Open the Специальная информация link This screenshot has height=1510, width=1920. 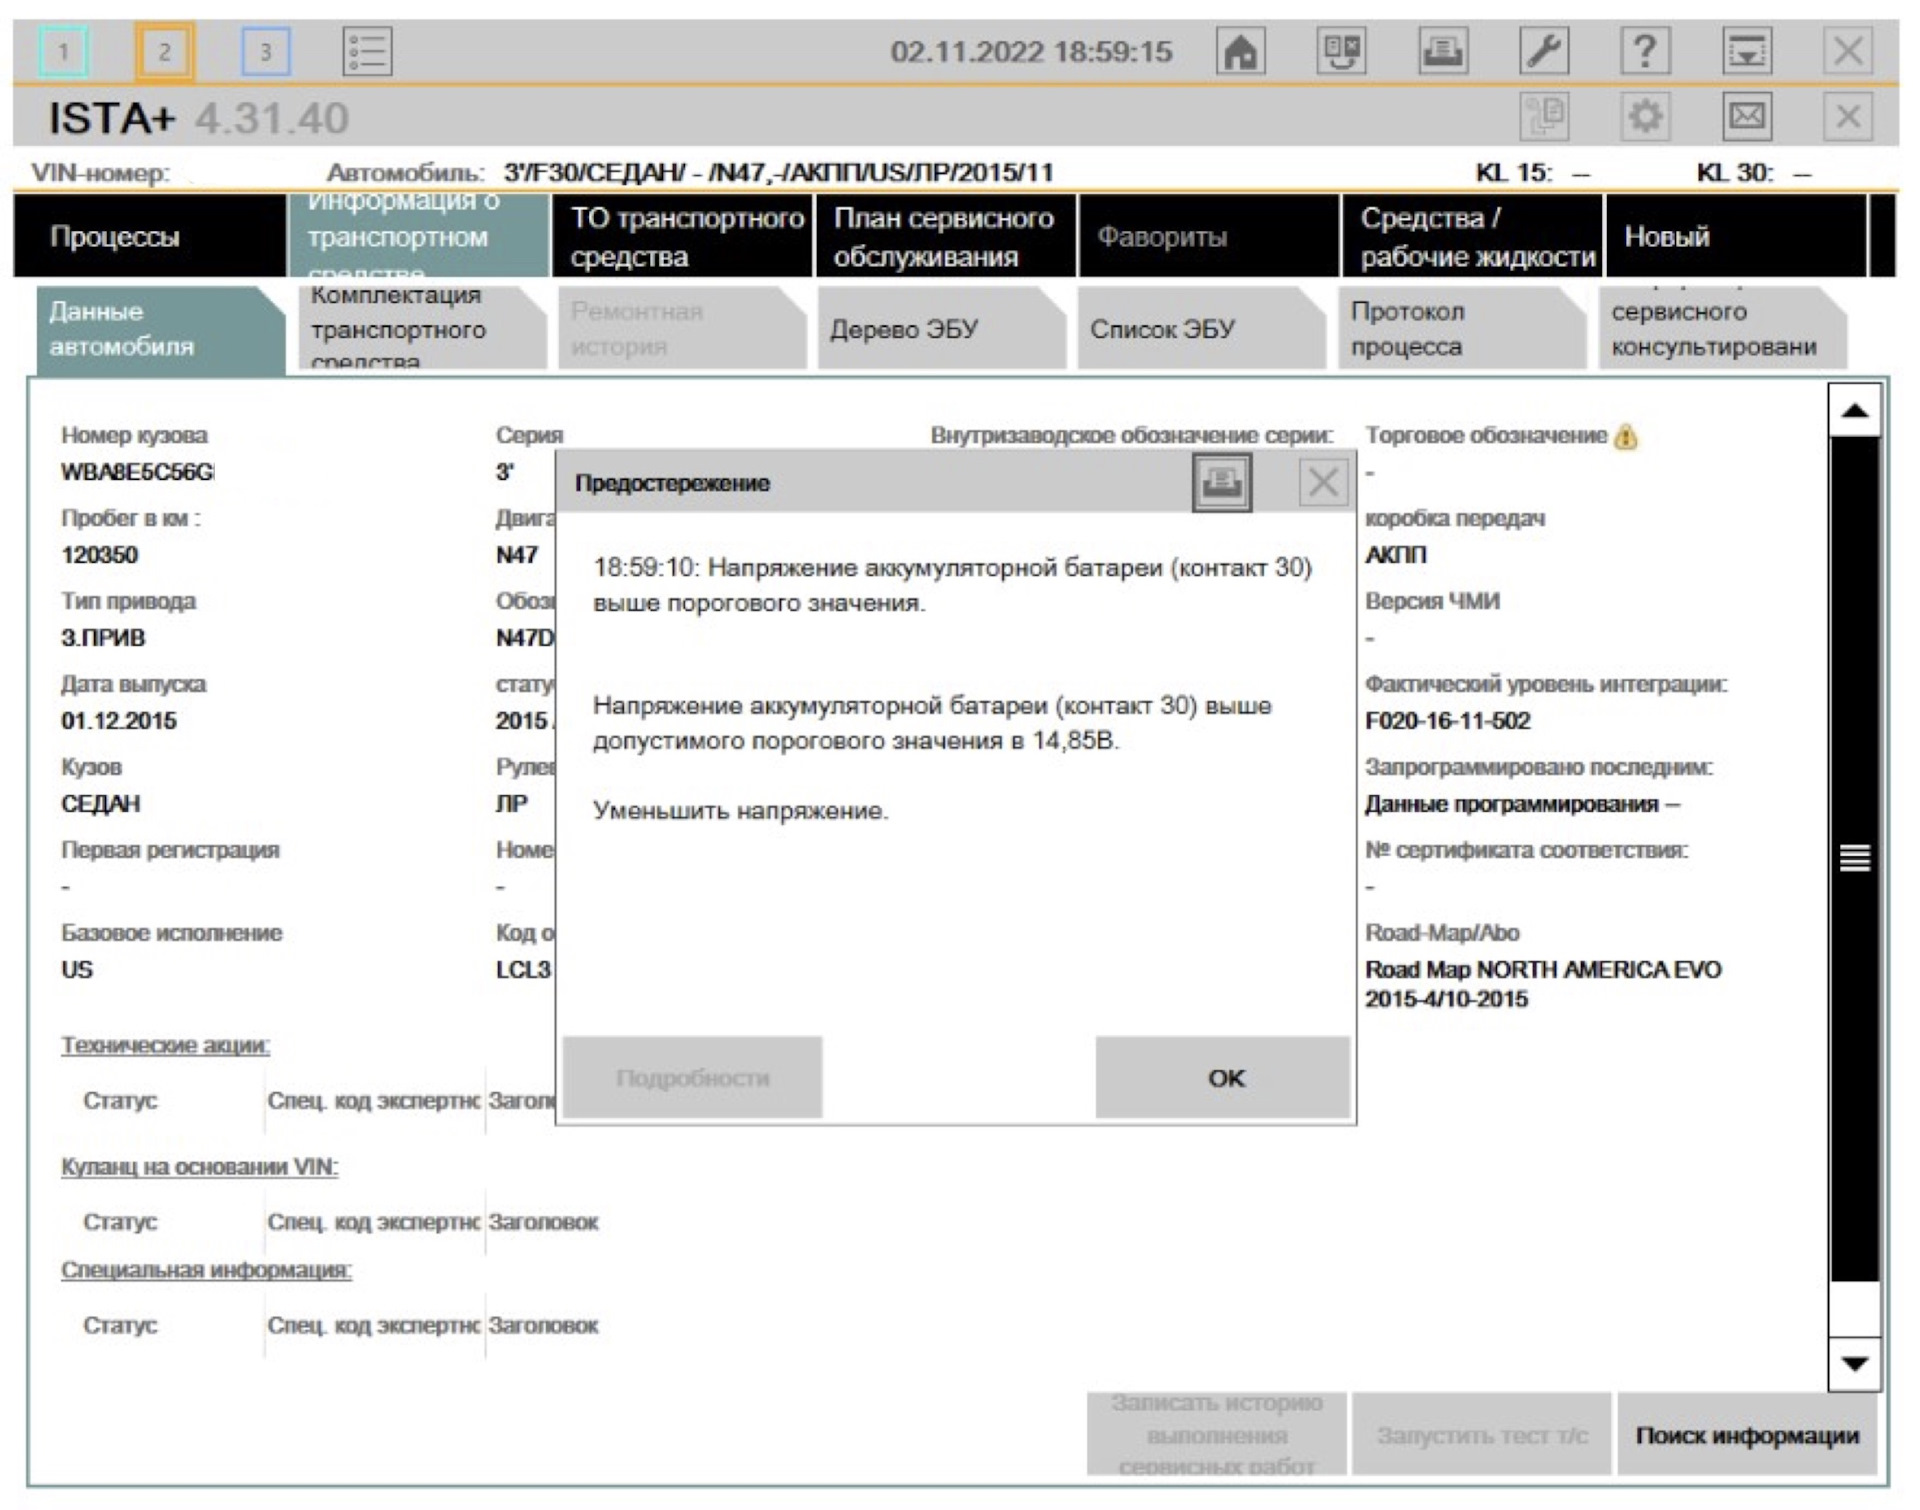pyautogui.click(x=206, y=1270)
